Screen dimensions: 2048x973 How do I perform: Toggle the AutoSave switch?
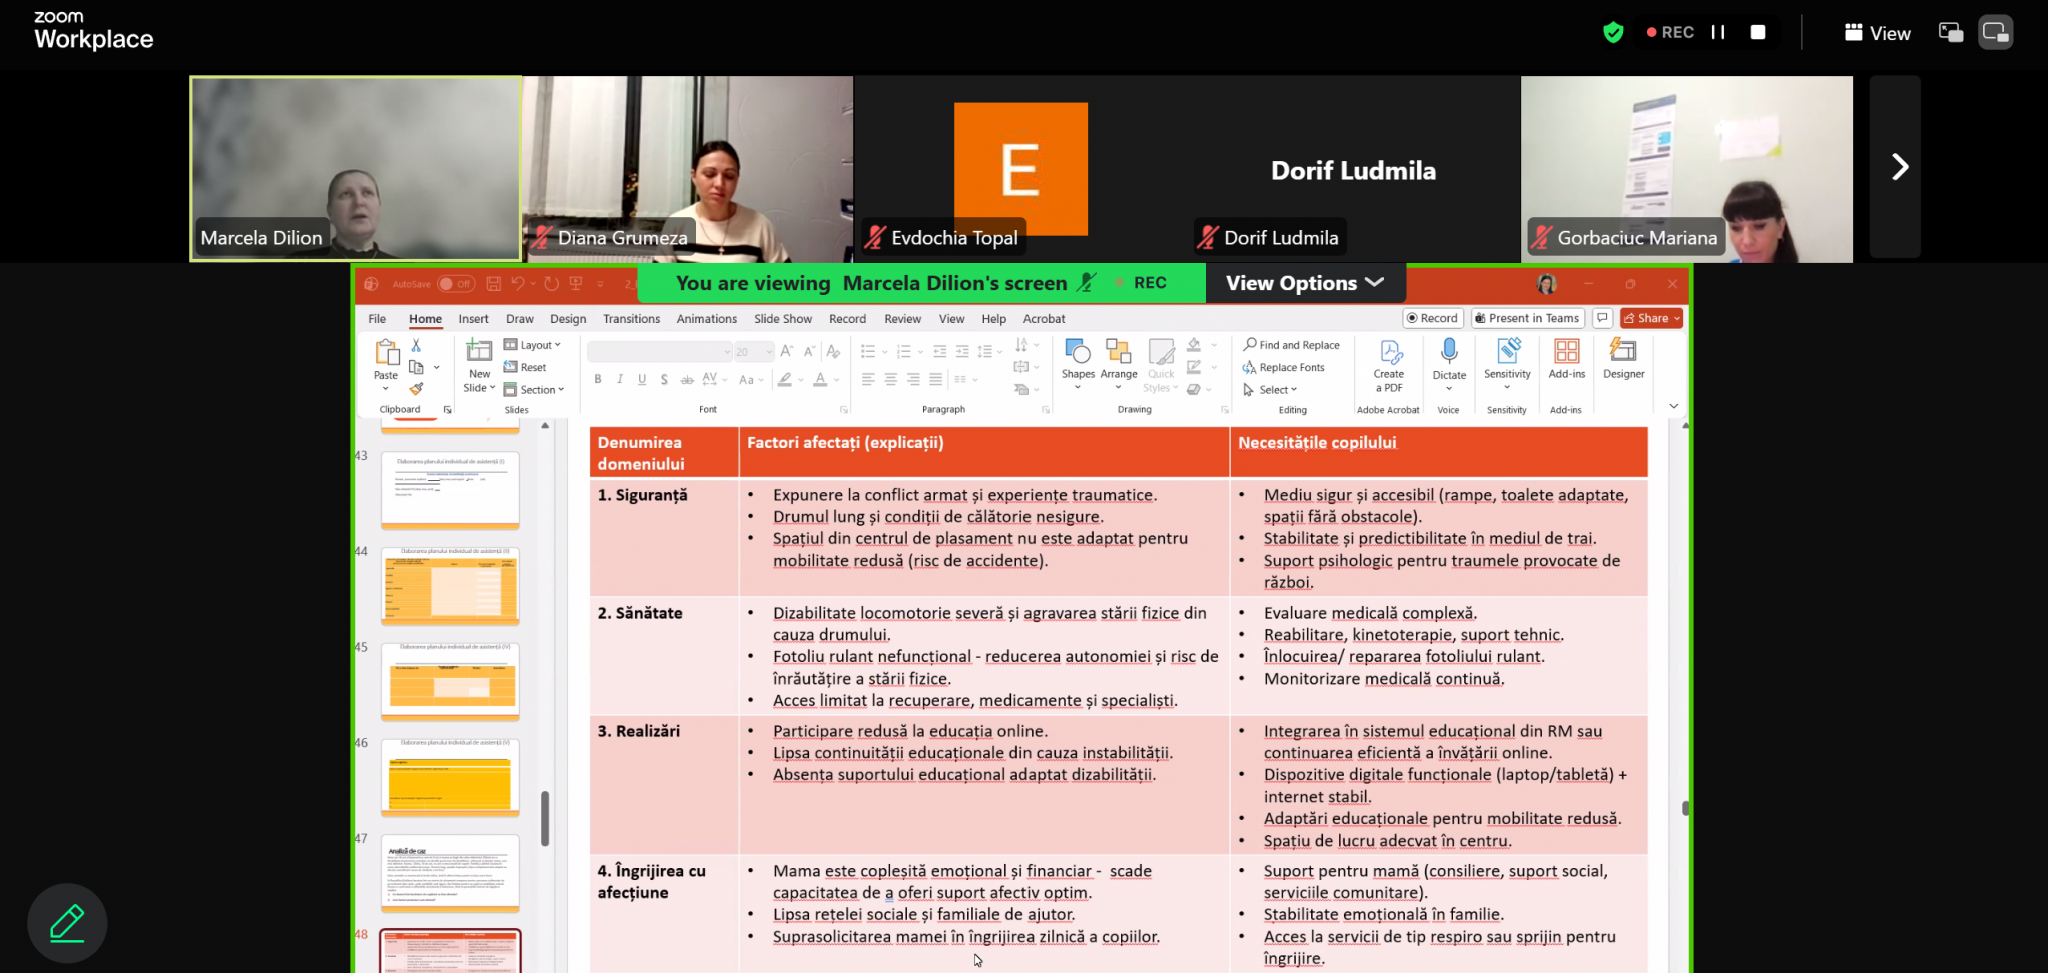click(x=456, y=284)
